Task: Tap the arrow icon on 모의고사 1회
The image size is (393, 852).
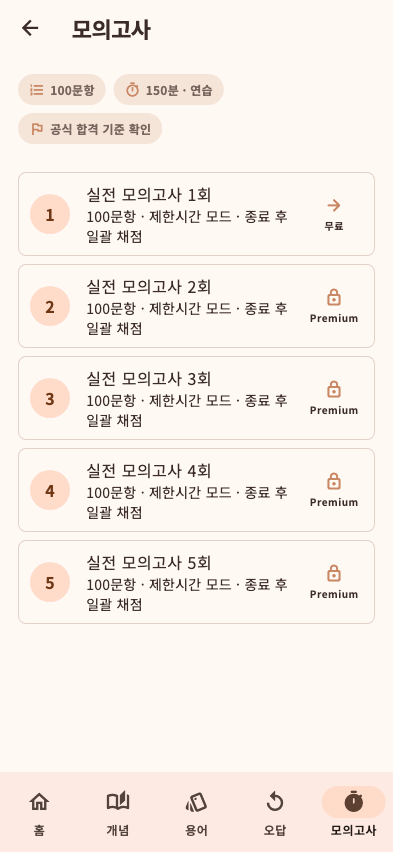Action: tap(334, 205)
